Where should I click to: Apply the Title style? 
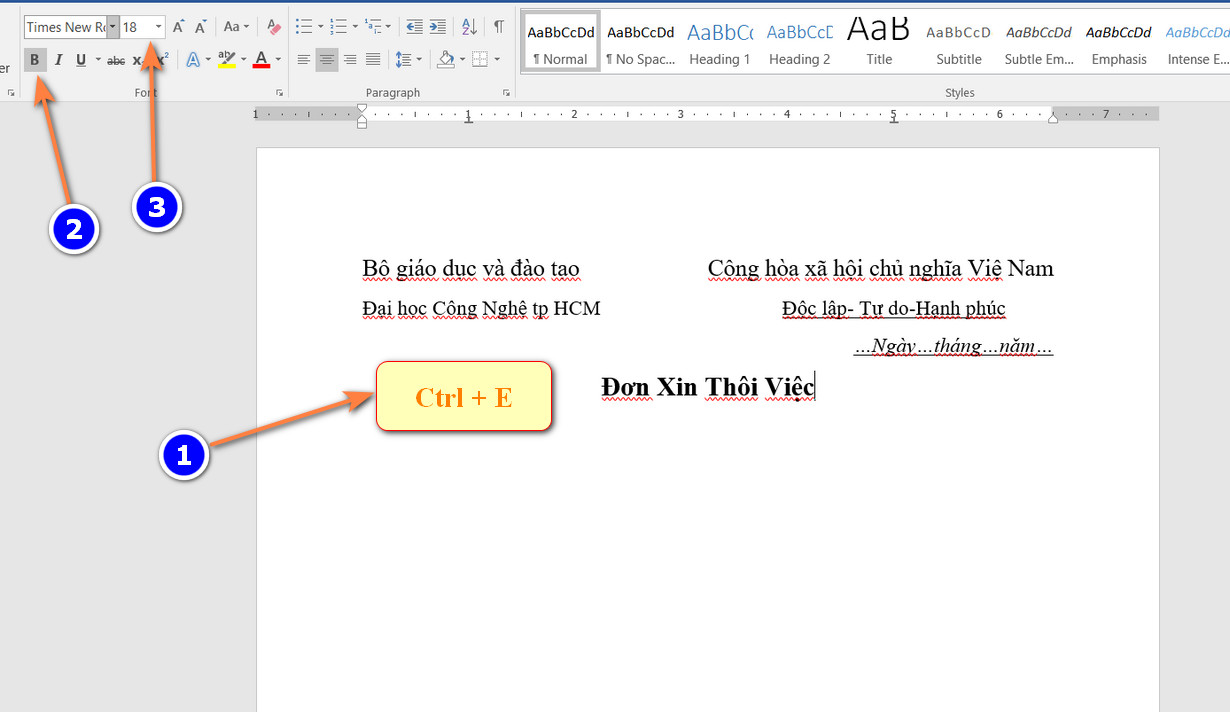tap(880, 40)
